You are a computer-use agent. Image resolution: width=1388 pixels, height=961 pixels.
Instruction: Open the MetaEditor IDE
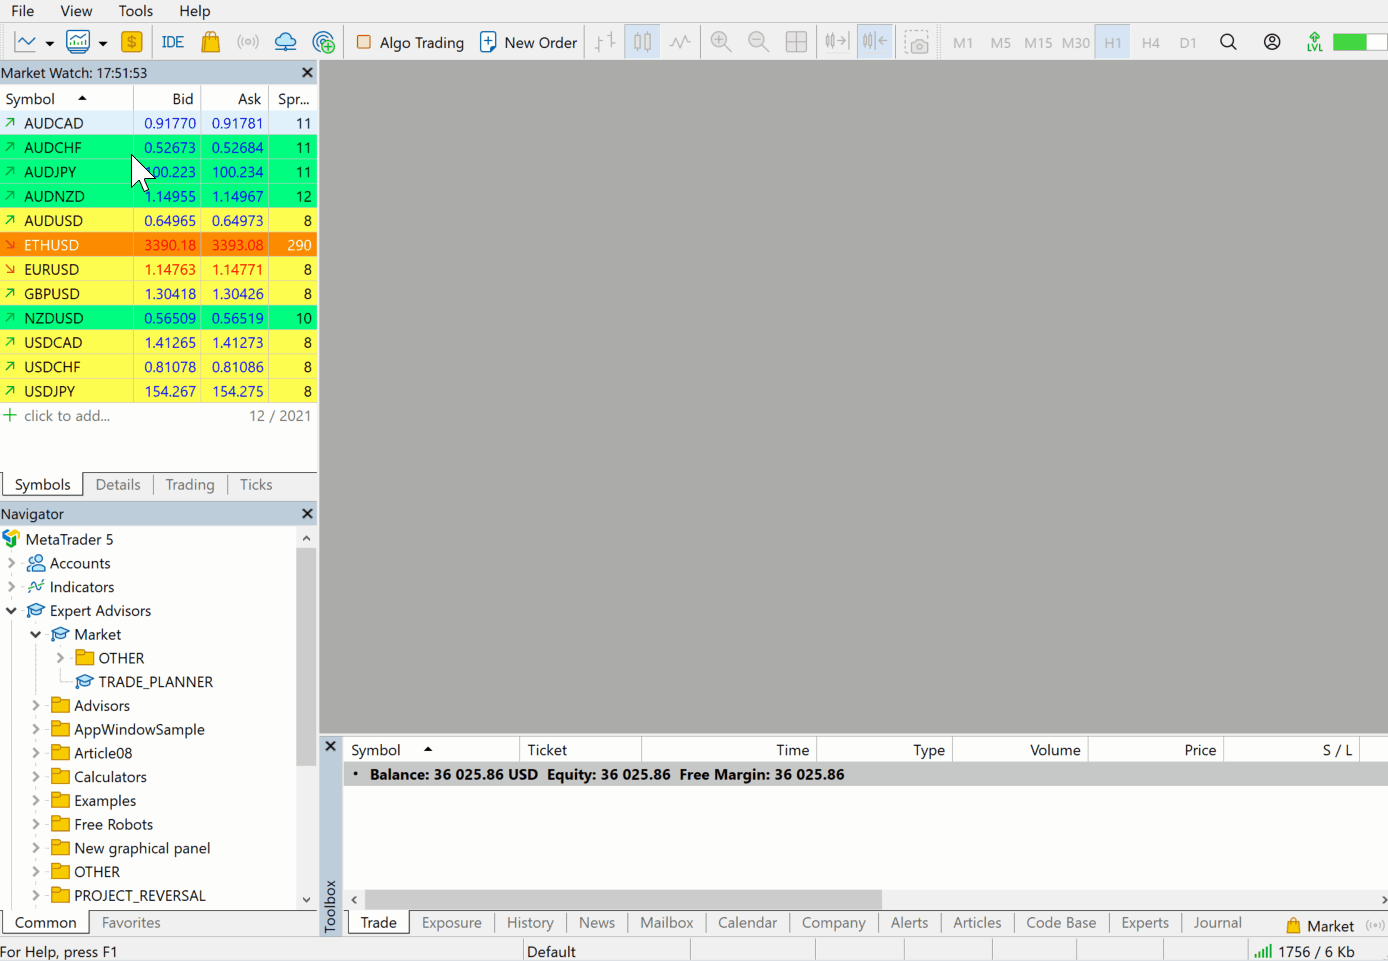pyautogui.click(x=172, y=42)
